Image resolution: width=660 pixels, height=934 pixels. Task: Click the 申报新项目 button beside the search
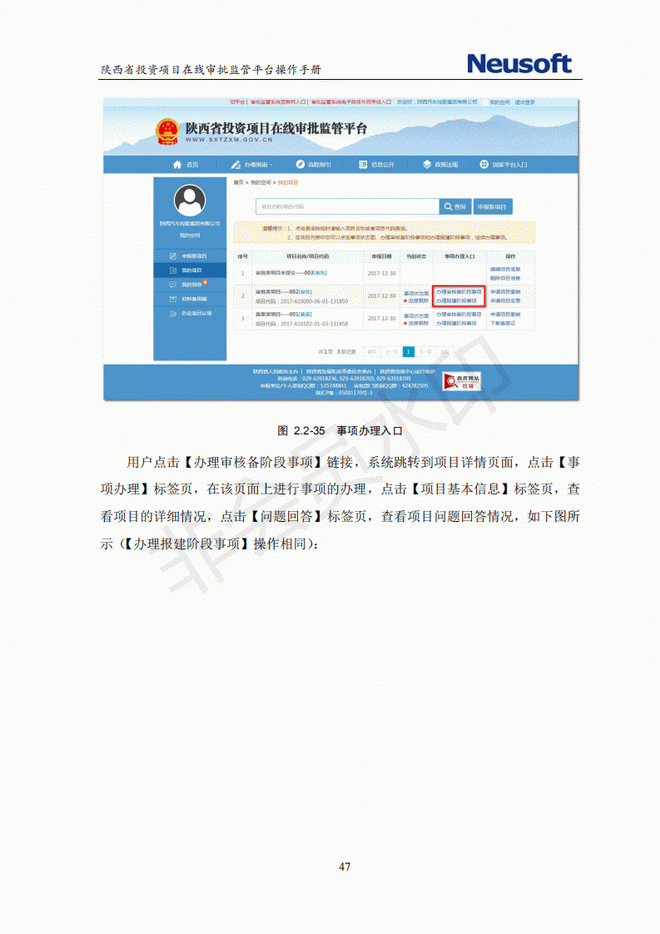(493, 207)
